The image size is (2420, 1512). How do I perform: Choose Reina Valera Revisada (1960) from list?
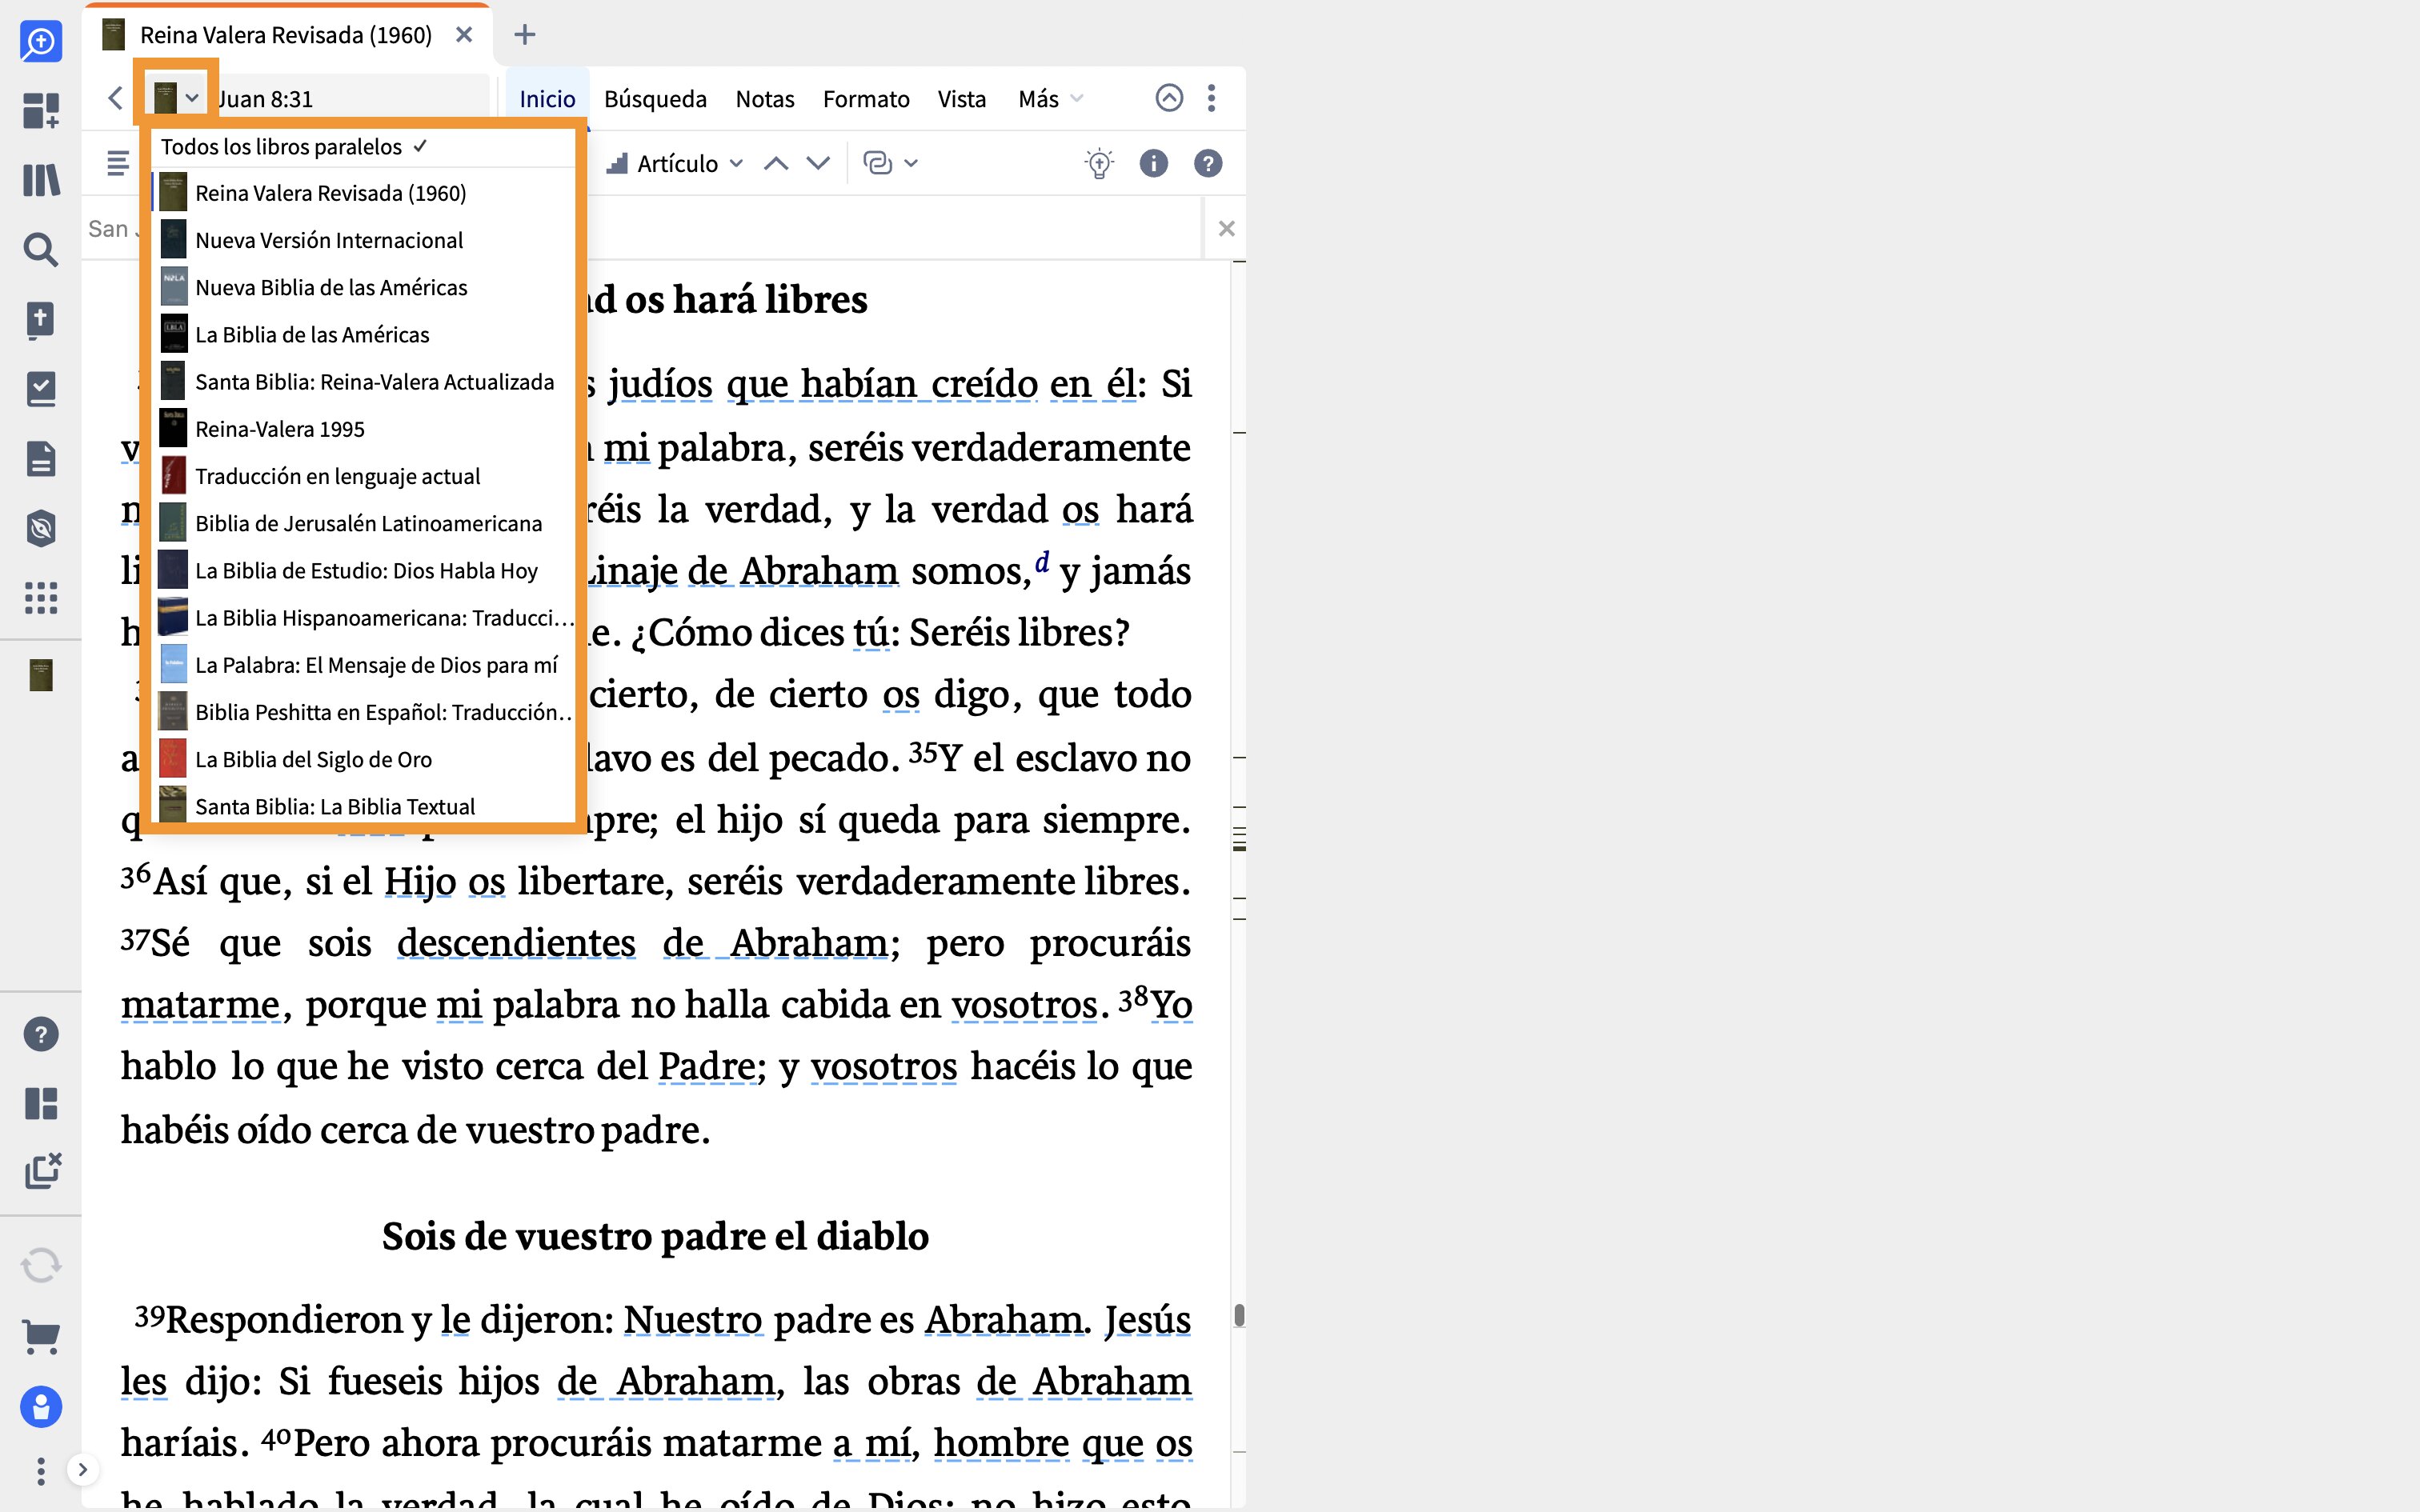363,193
